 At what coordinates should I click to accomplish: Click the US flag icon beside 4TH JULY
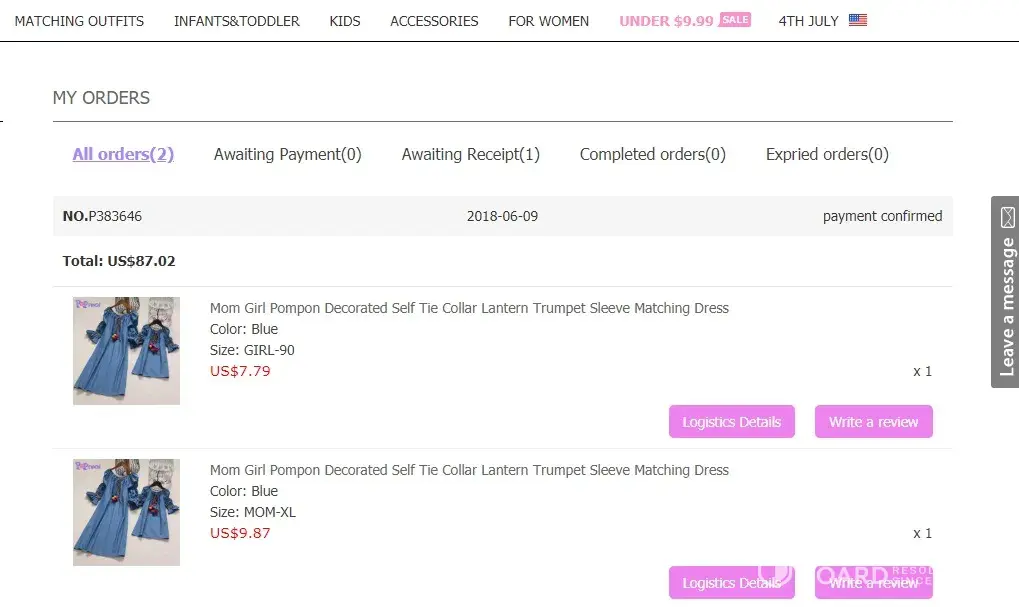[857, 20]
